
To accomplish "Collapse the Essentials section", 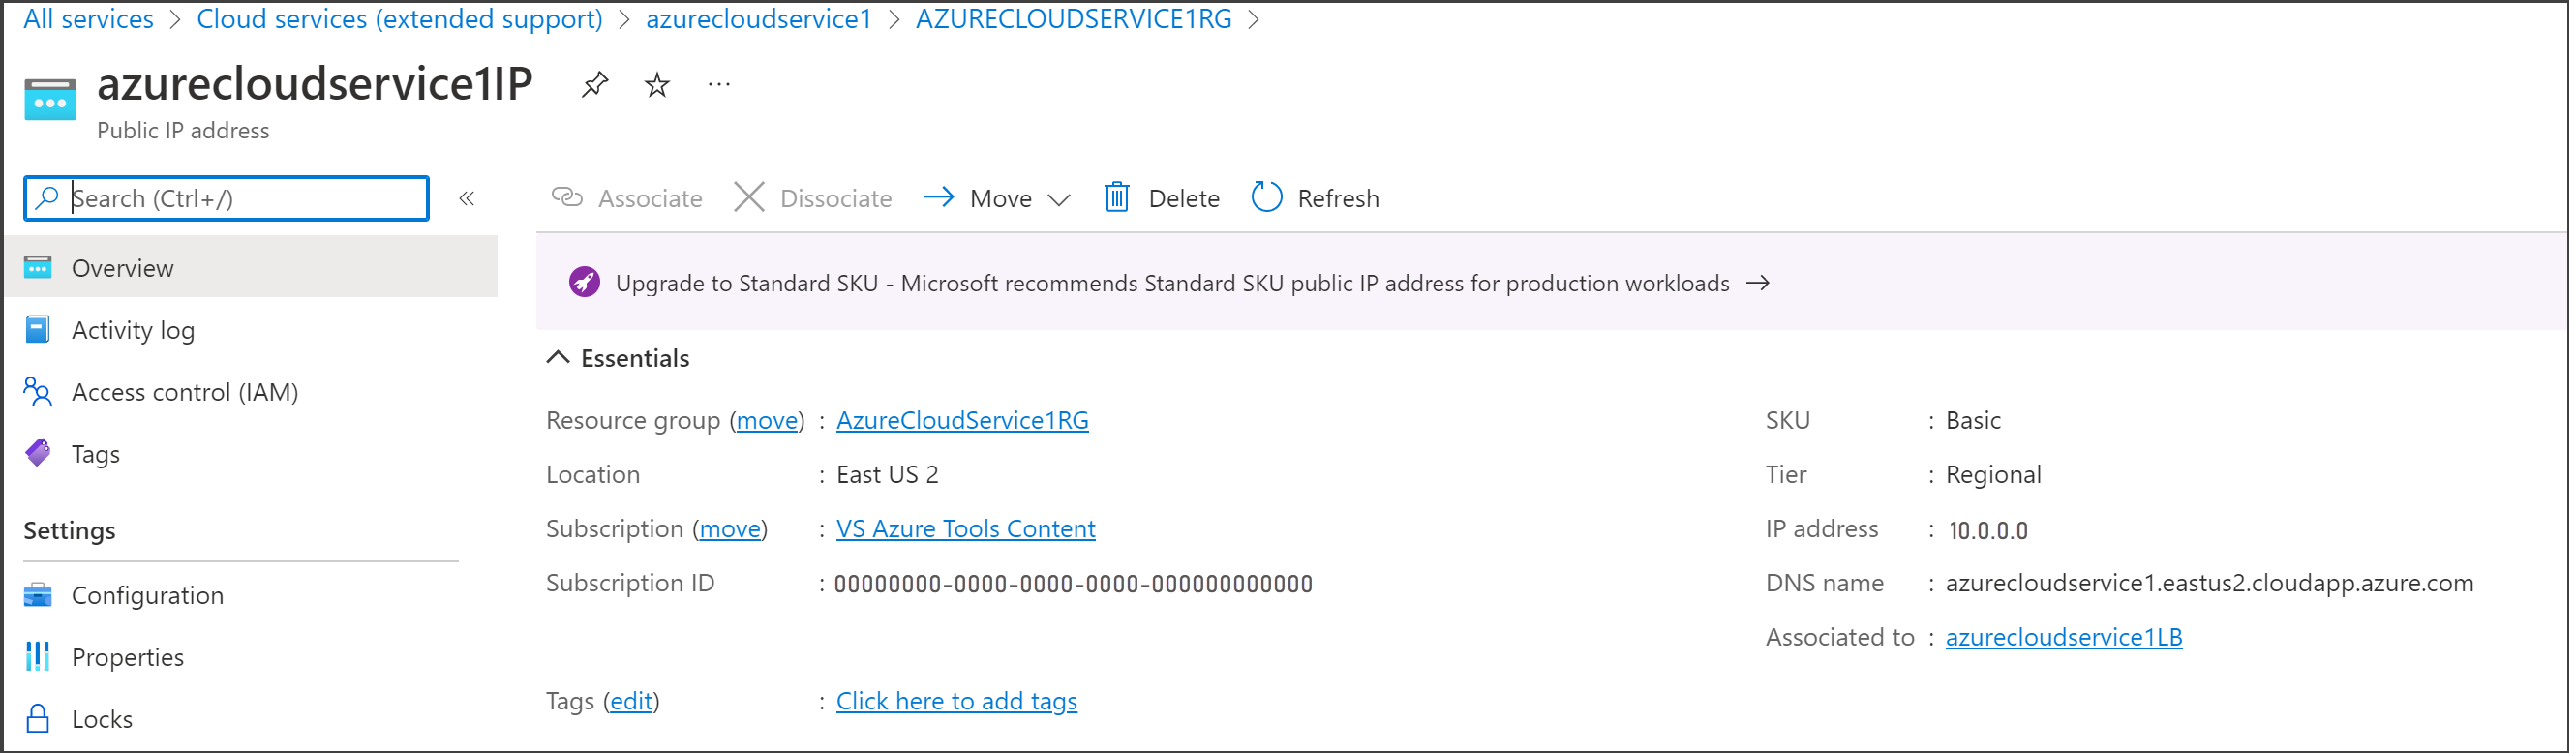I will [558, 358].
